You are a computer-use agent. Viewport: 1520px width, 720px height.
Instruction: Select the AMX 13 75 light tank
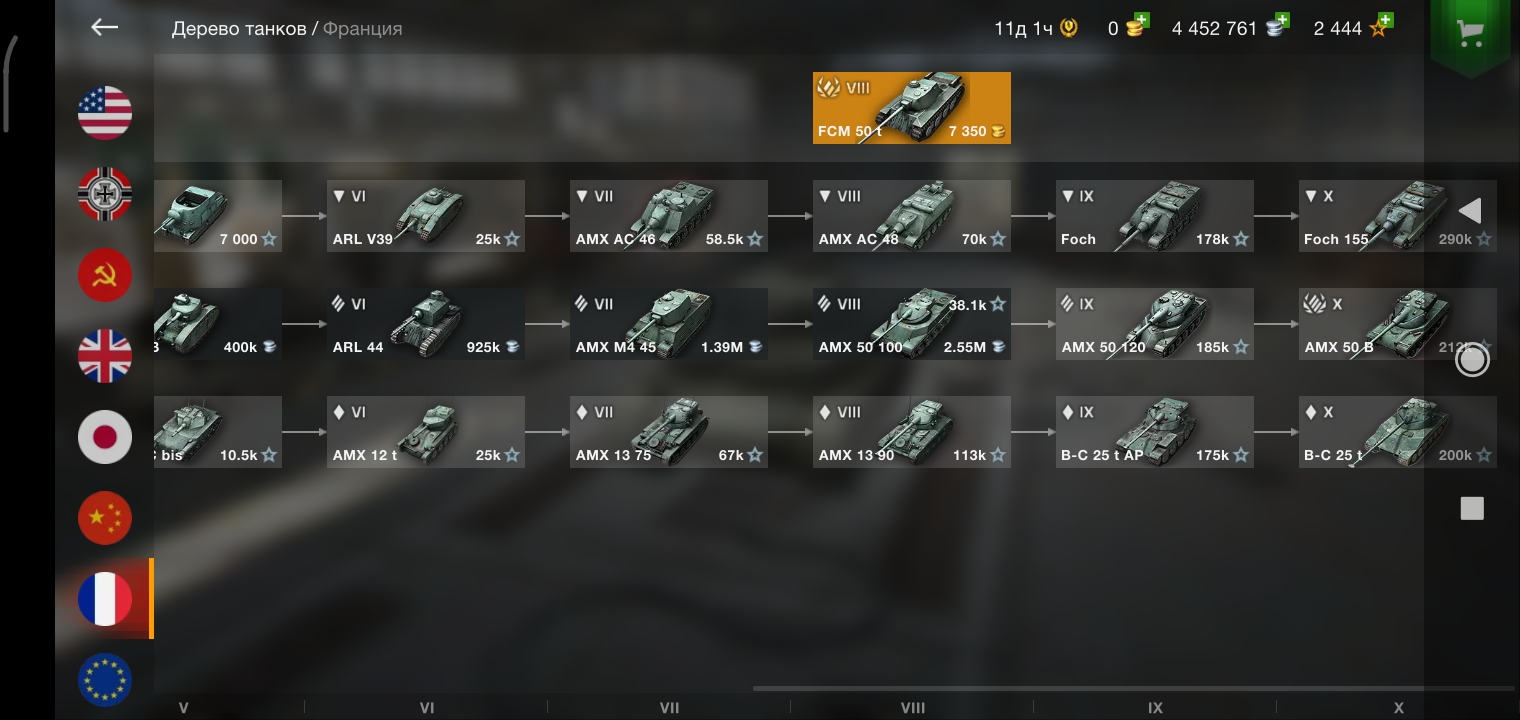[669, 432]
